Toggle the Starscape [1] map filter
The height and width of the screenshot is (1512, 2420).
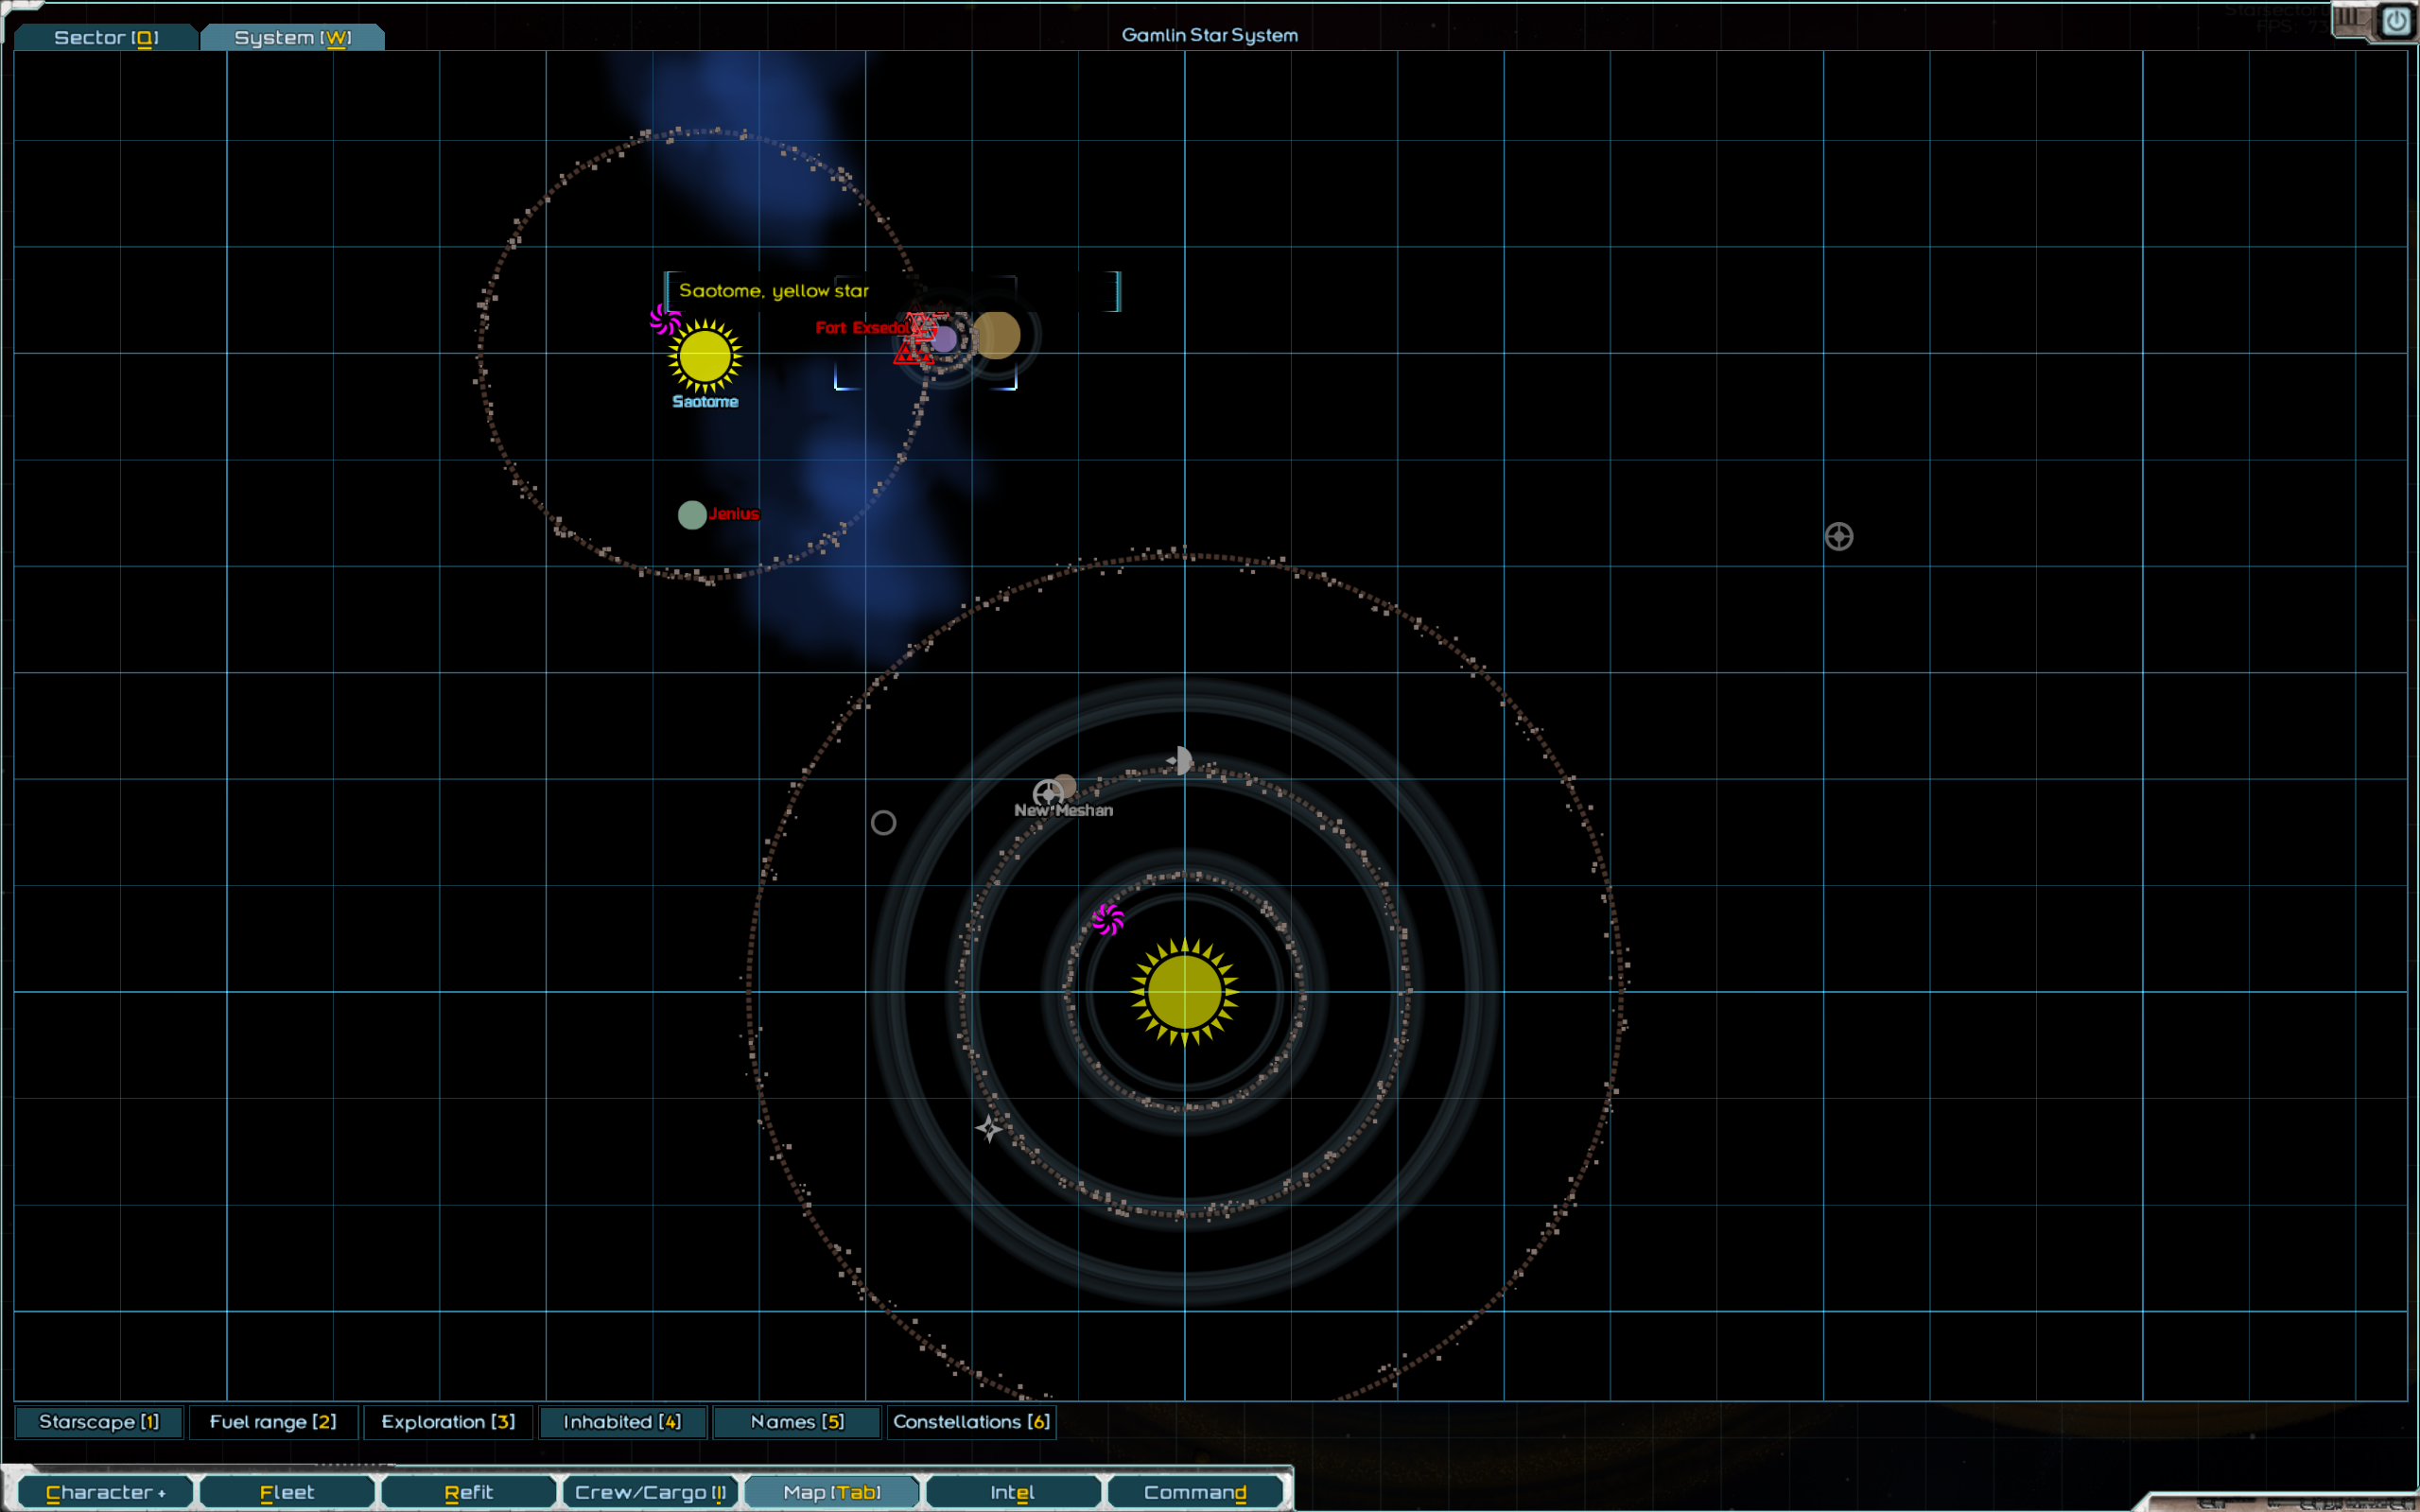[x=99, y=1422]
